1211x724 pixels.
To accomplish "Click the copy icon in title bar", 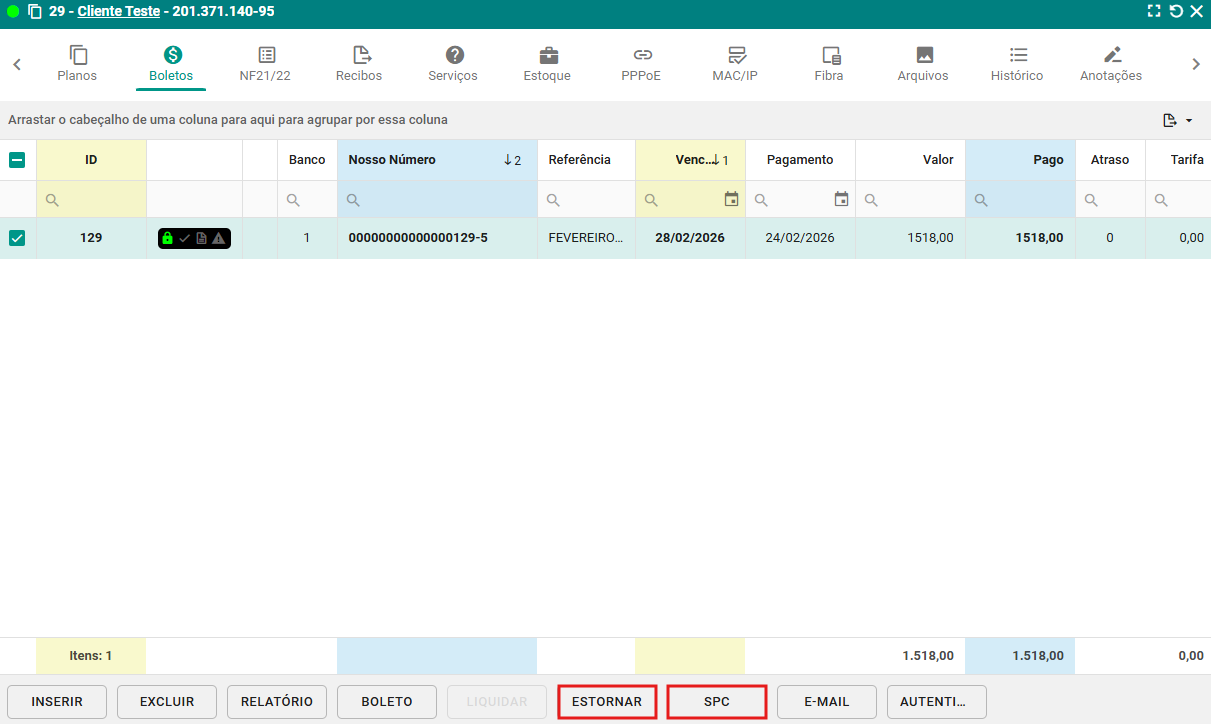I will pyautogui.click(x=35, y=12).
